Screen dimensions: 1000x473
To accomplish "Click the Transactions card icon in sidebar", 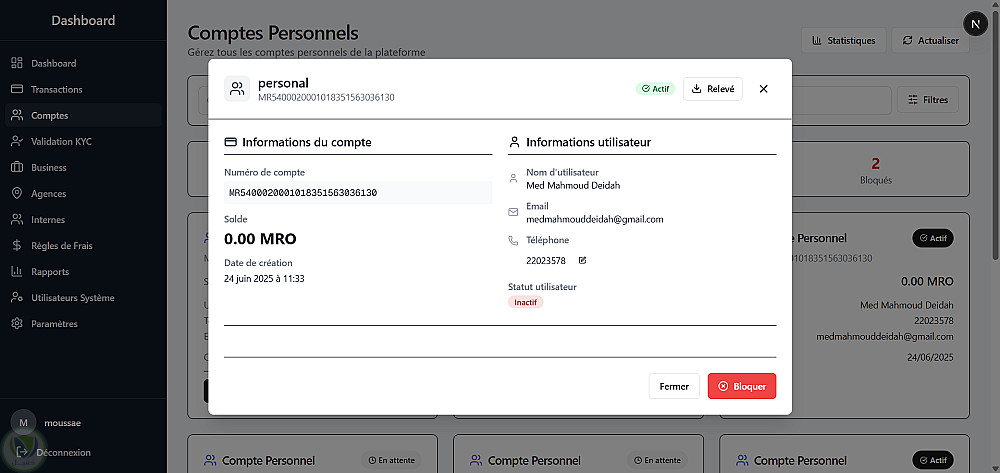I will (x=17, y=89).
